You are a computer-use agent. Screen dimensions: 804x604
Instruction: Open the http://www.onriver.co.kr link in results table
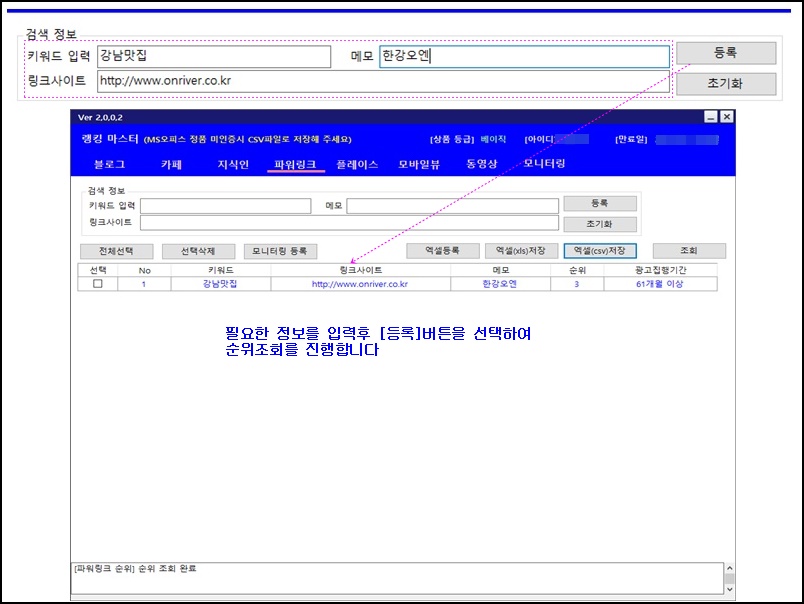pyautogui.click(x=359, y=284)
